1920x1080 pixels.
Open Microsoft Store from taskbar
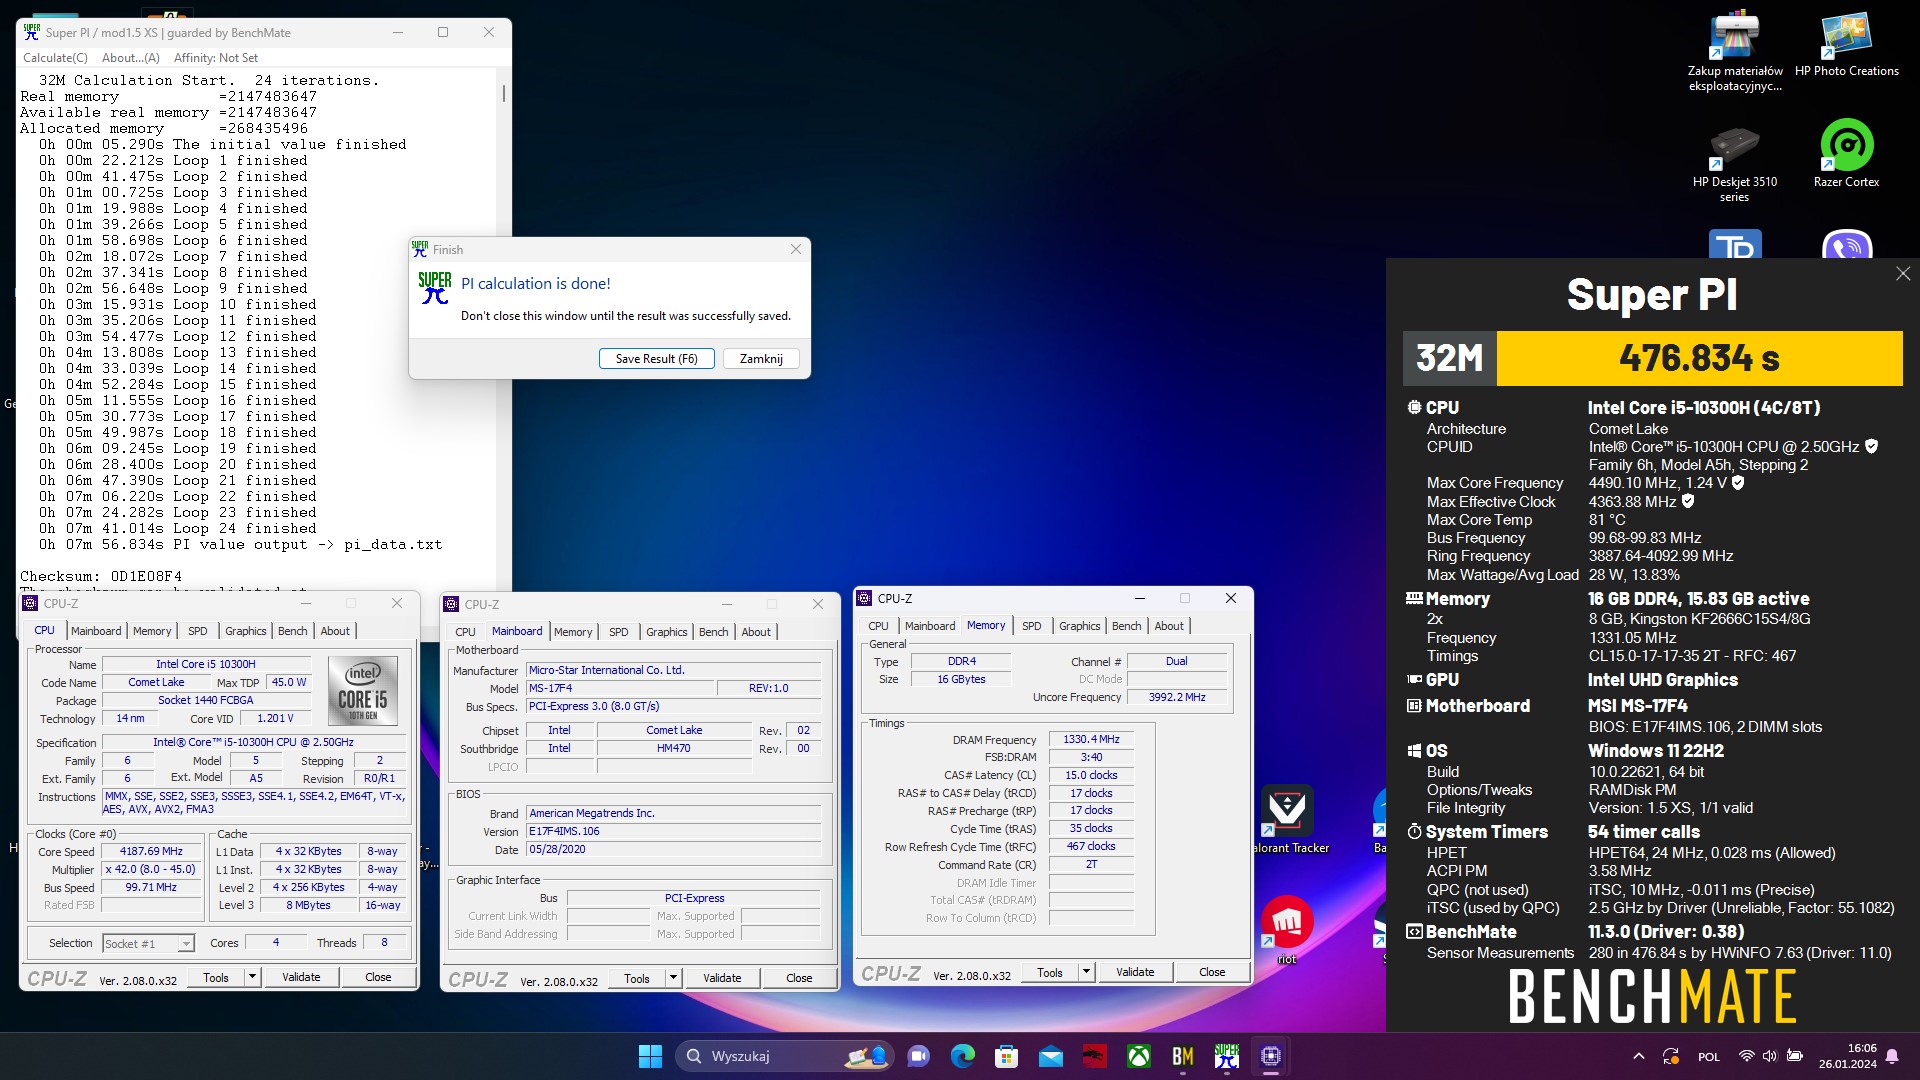(x=1007, y=1056)
